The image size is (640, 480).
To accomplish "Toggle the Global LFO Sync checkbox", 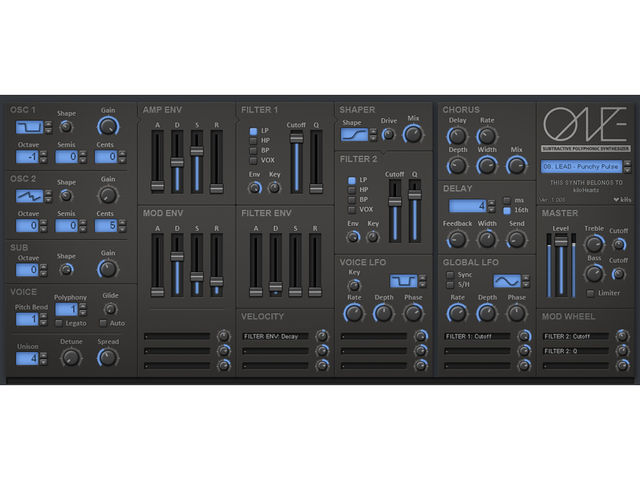I will pos(450,275).
